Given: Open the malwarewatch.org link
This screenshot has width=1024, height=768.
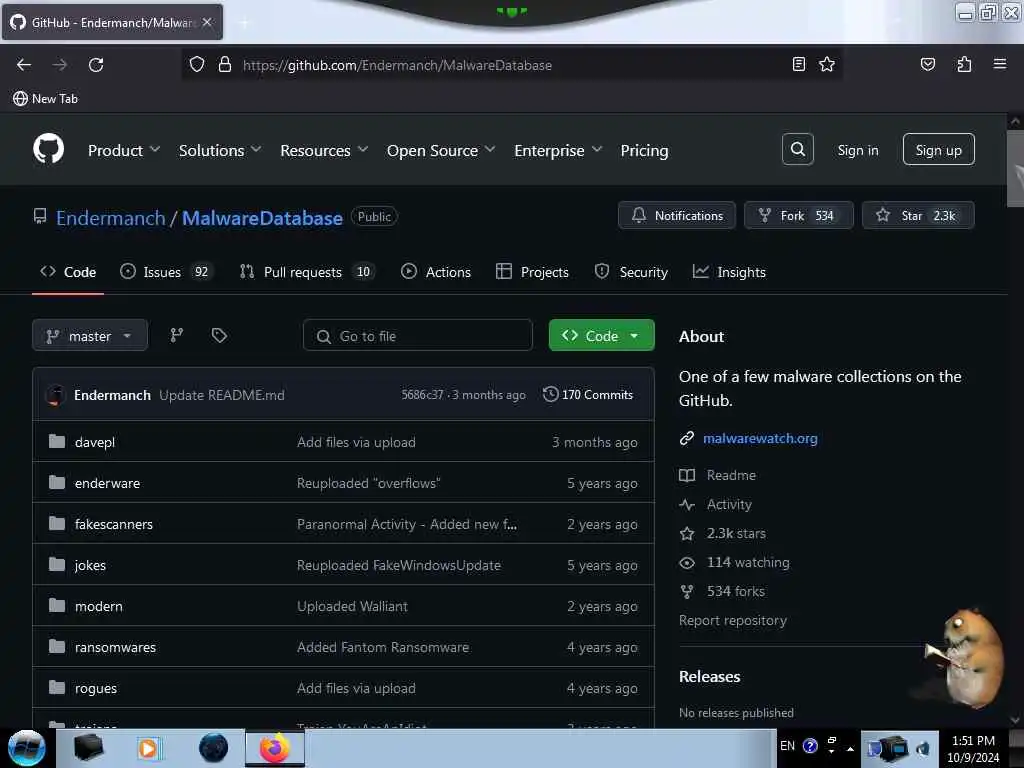Looking at the screenshot, I should point(760,438).
